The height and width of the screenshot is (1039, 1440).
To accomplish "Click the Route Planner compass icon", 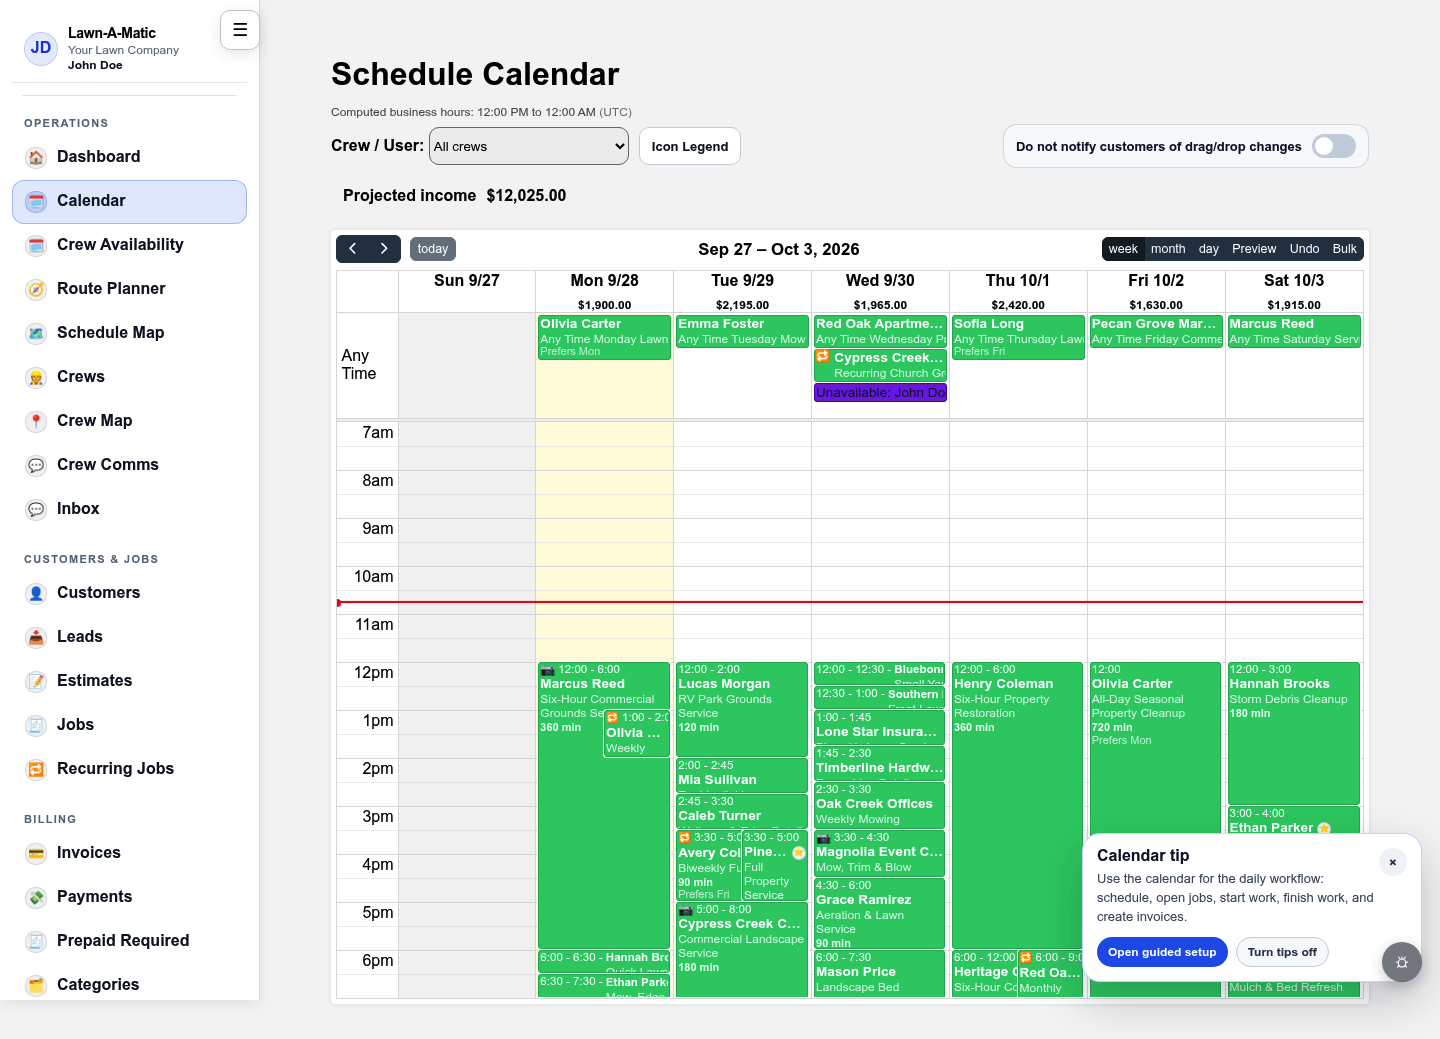I will coord(36,289).
